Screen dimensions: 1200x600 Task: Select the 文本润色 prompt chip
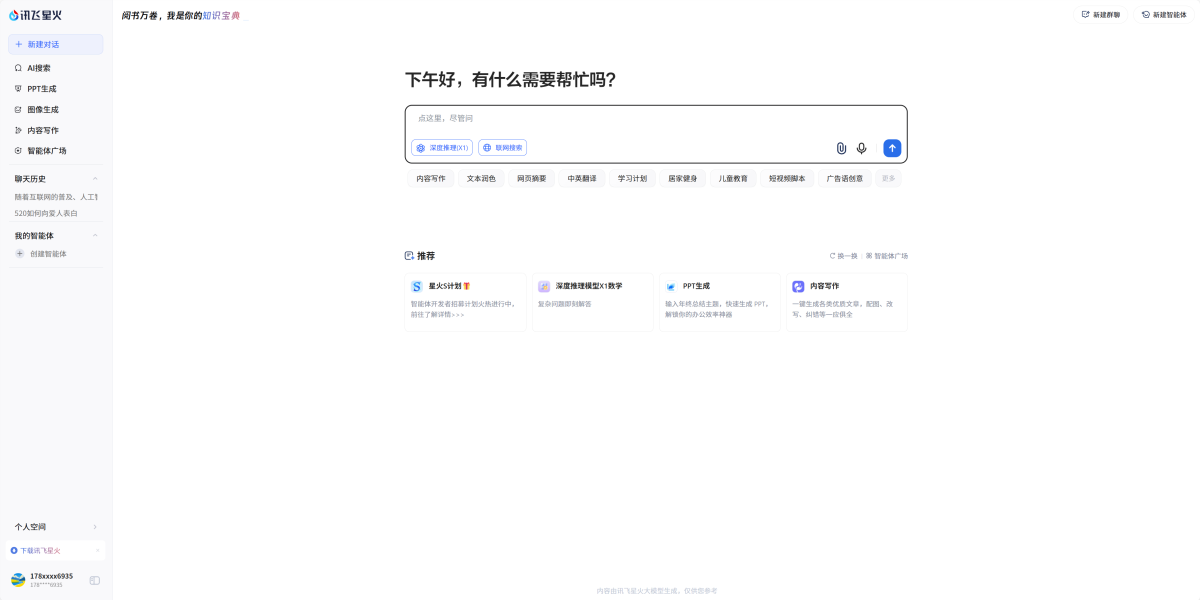pos(481,179)
